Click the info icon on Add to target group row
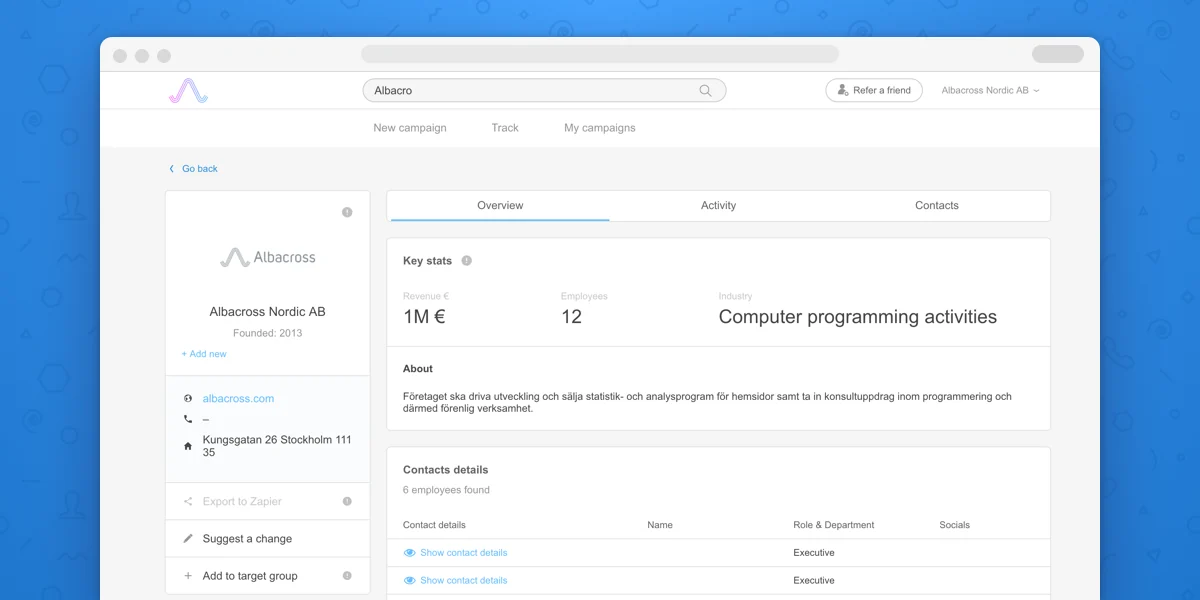 tap(347, 576)
